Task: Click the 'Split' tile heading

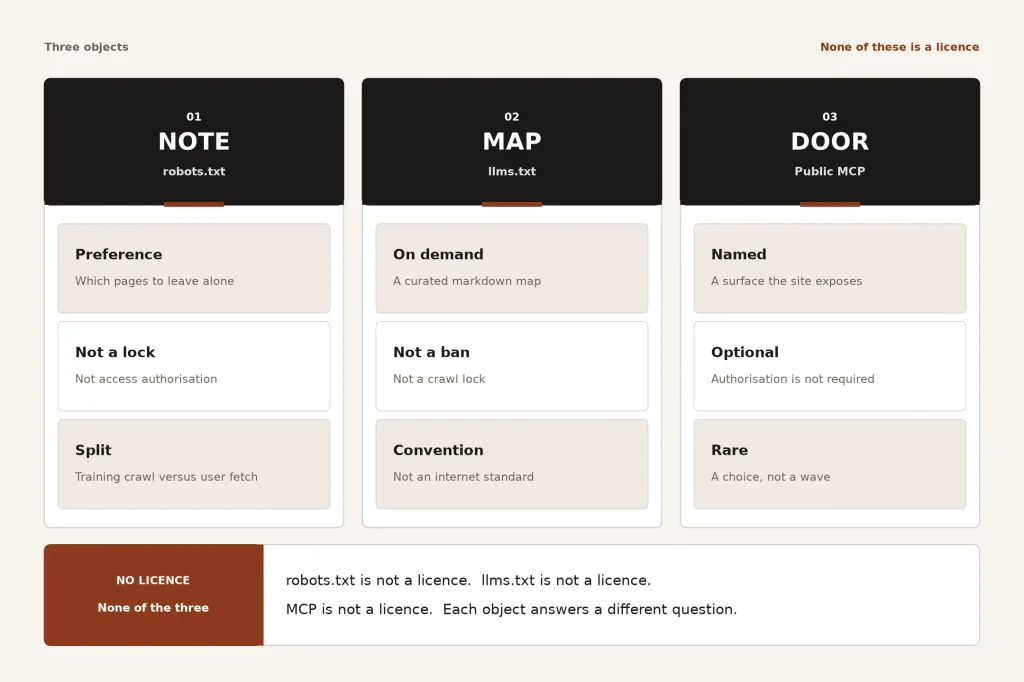Action: [x=93, y=450]
